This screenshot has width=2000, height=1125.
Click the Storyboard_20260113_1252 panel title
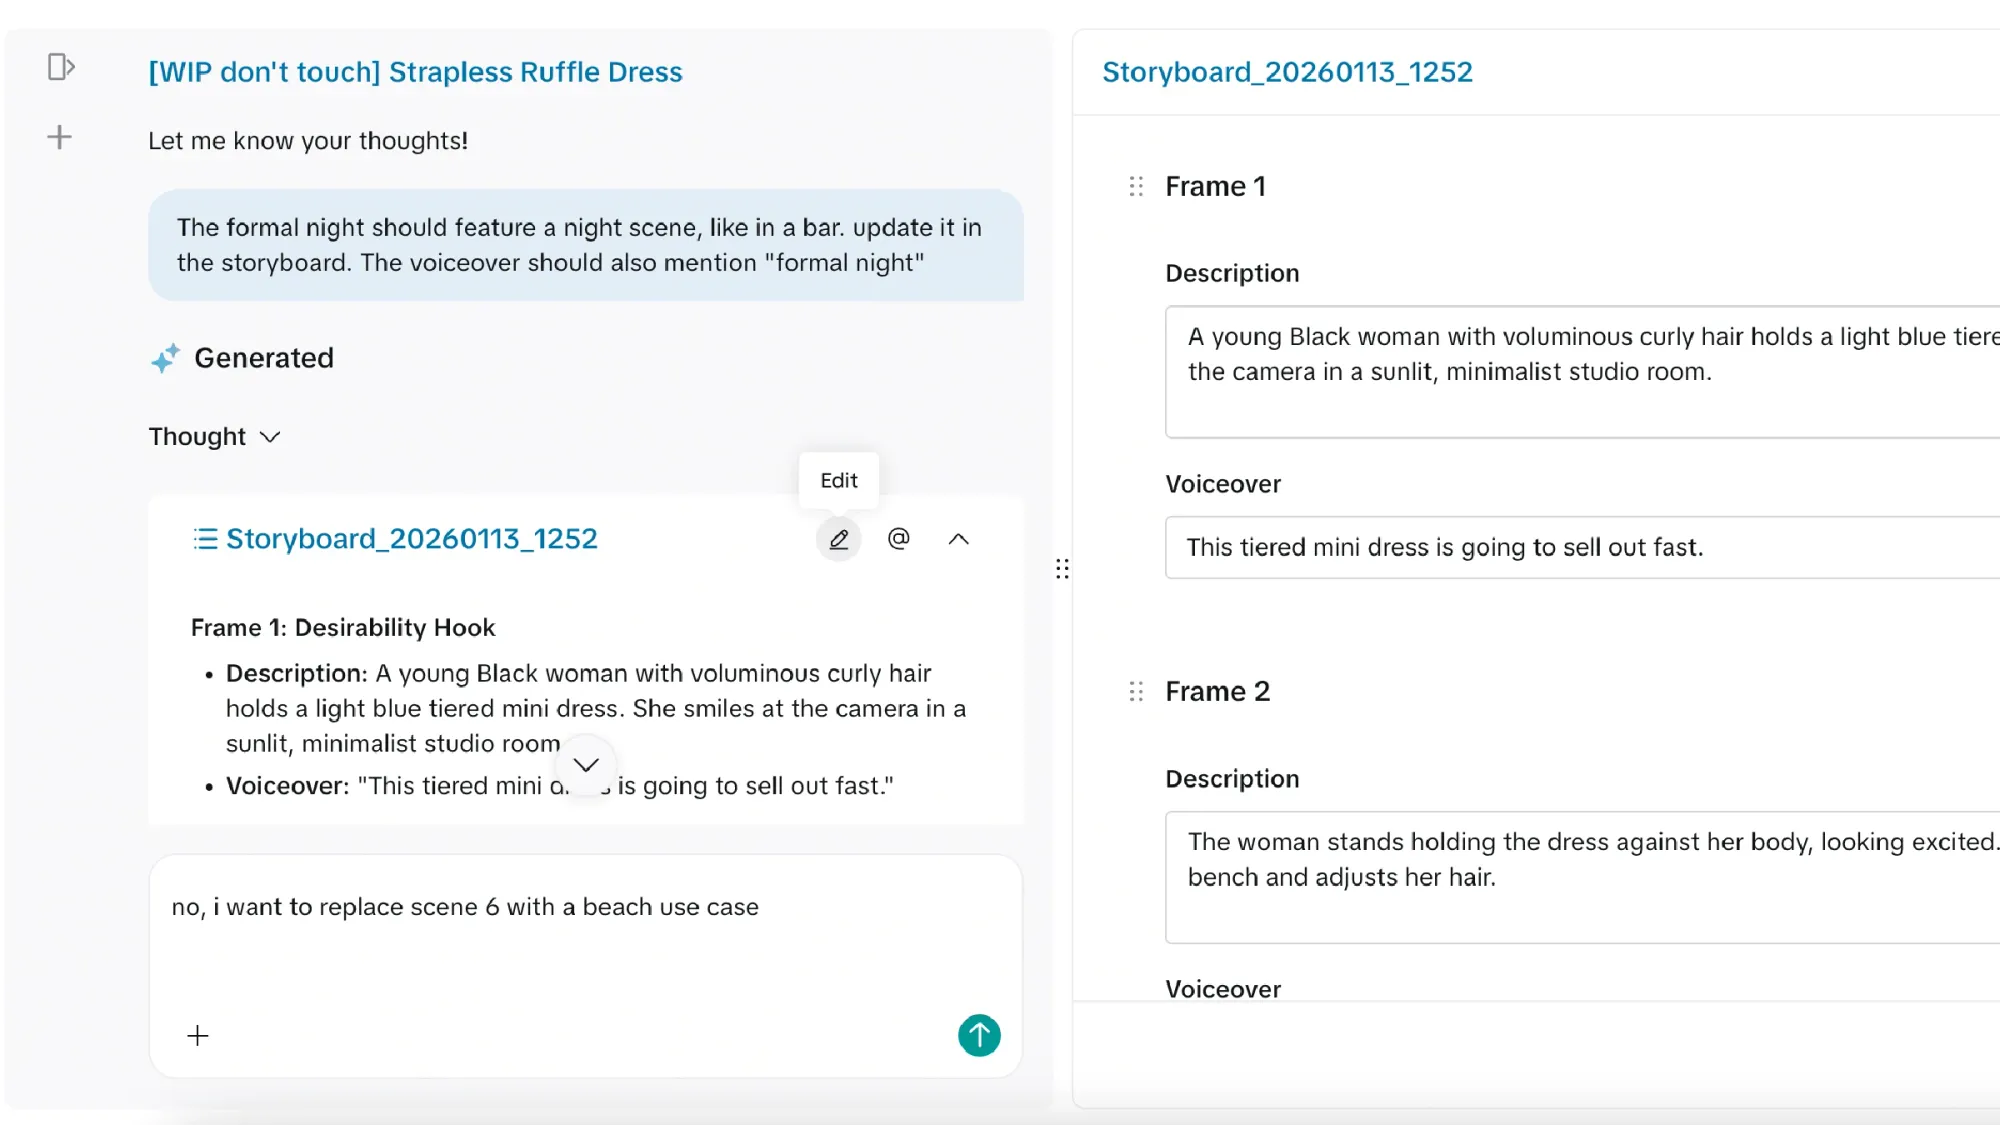[1287, 72]
